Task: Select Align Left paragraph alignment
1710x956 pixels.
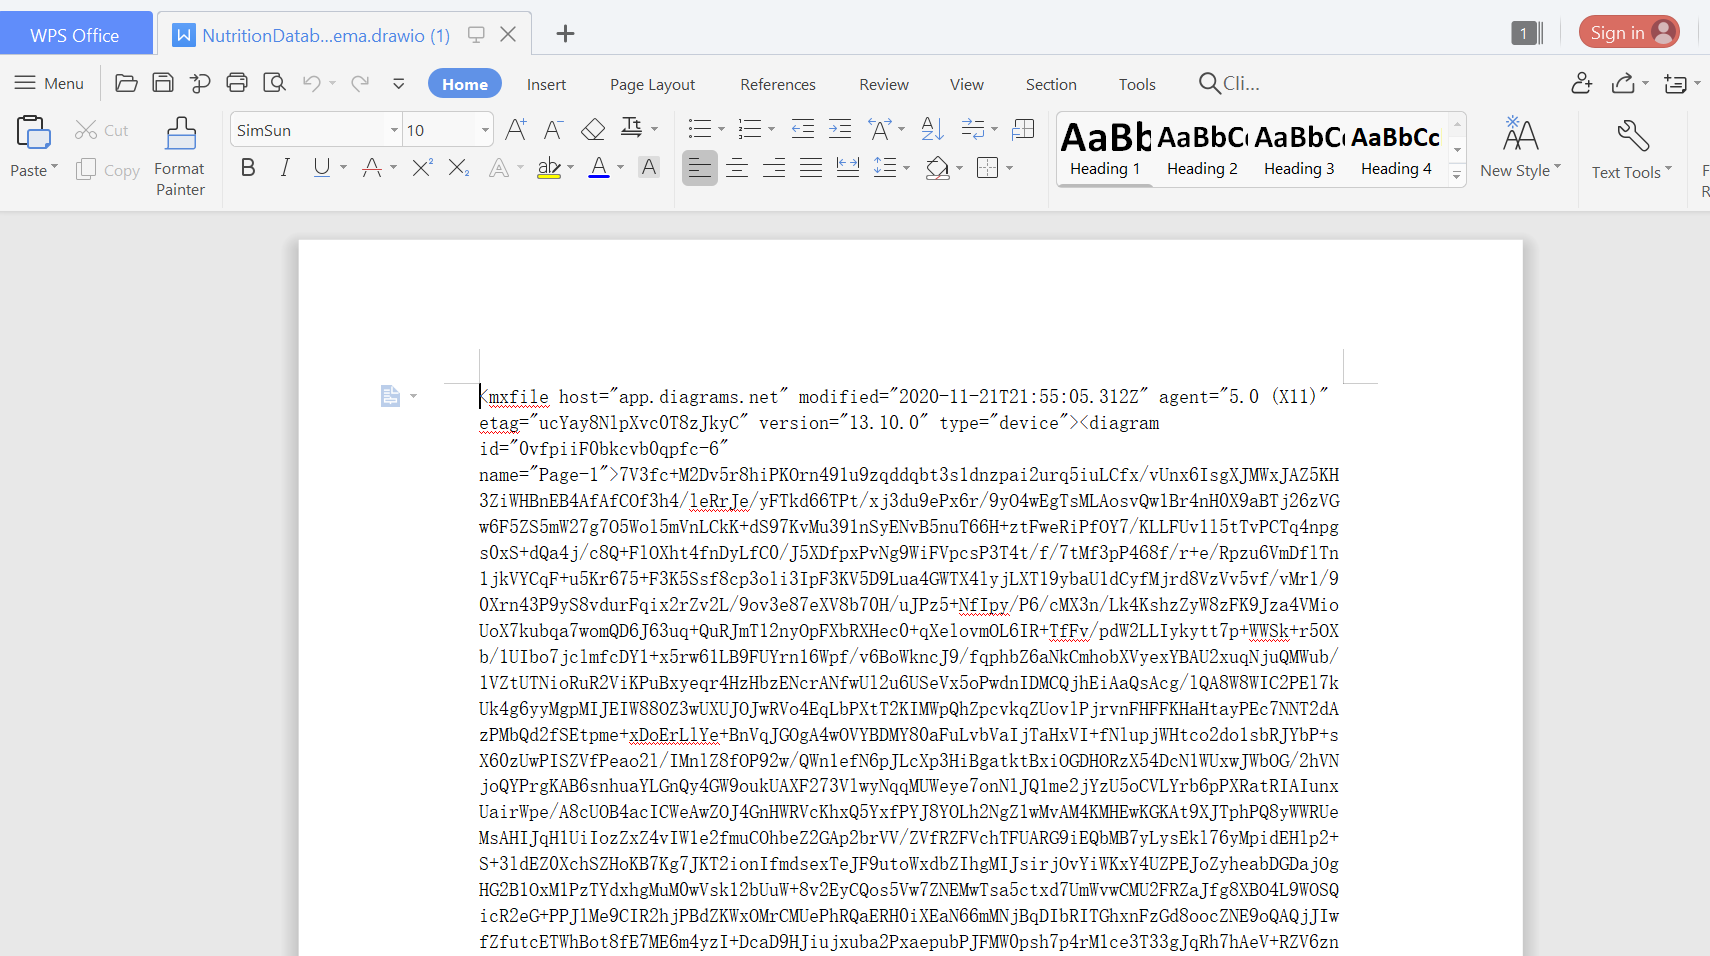Action: pyautogui.click(x=700, y=167)
